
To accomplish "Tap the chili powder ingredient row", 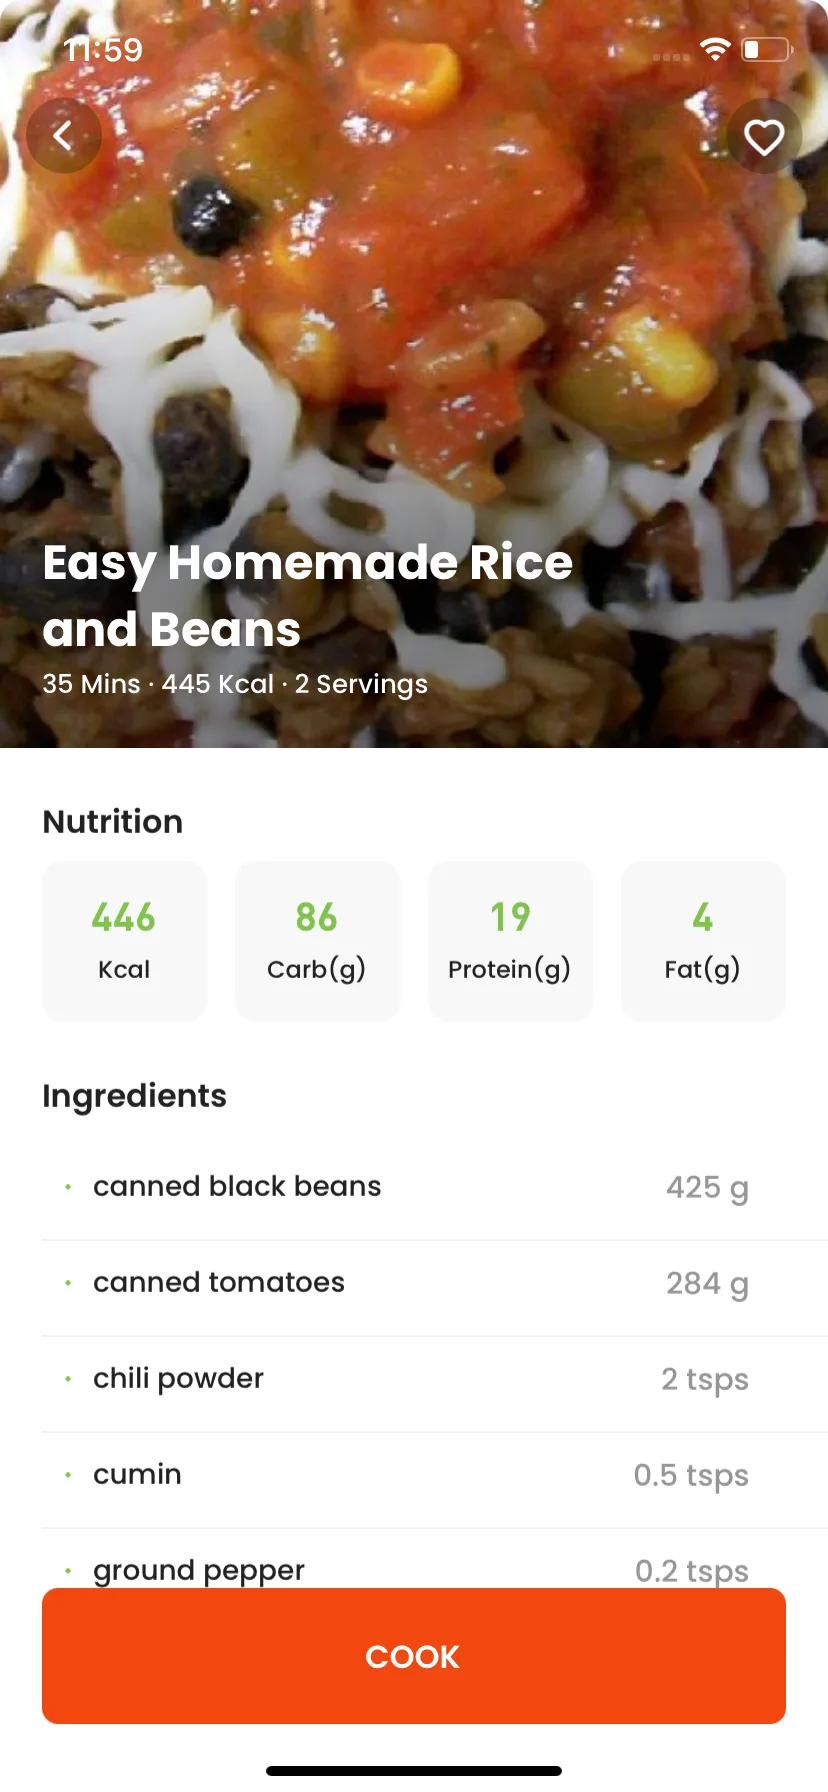I will (435, 1379).
